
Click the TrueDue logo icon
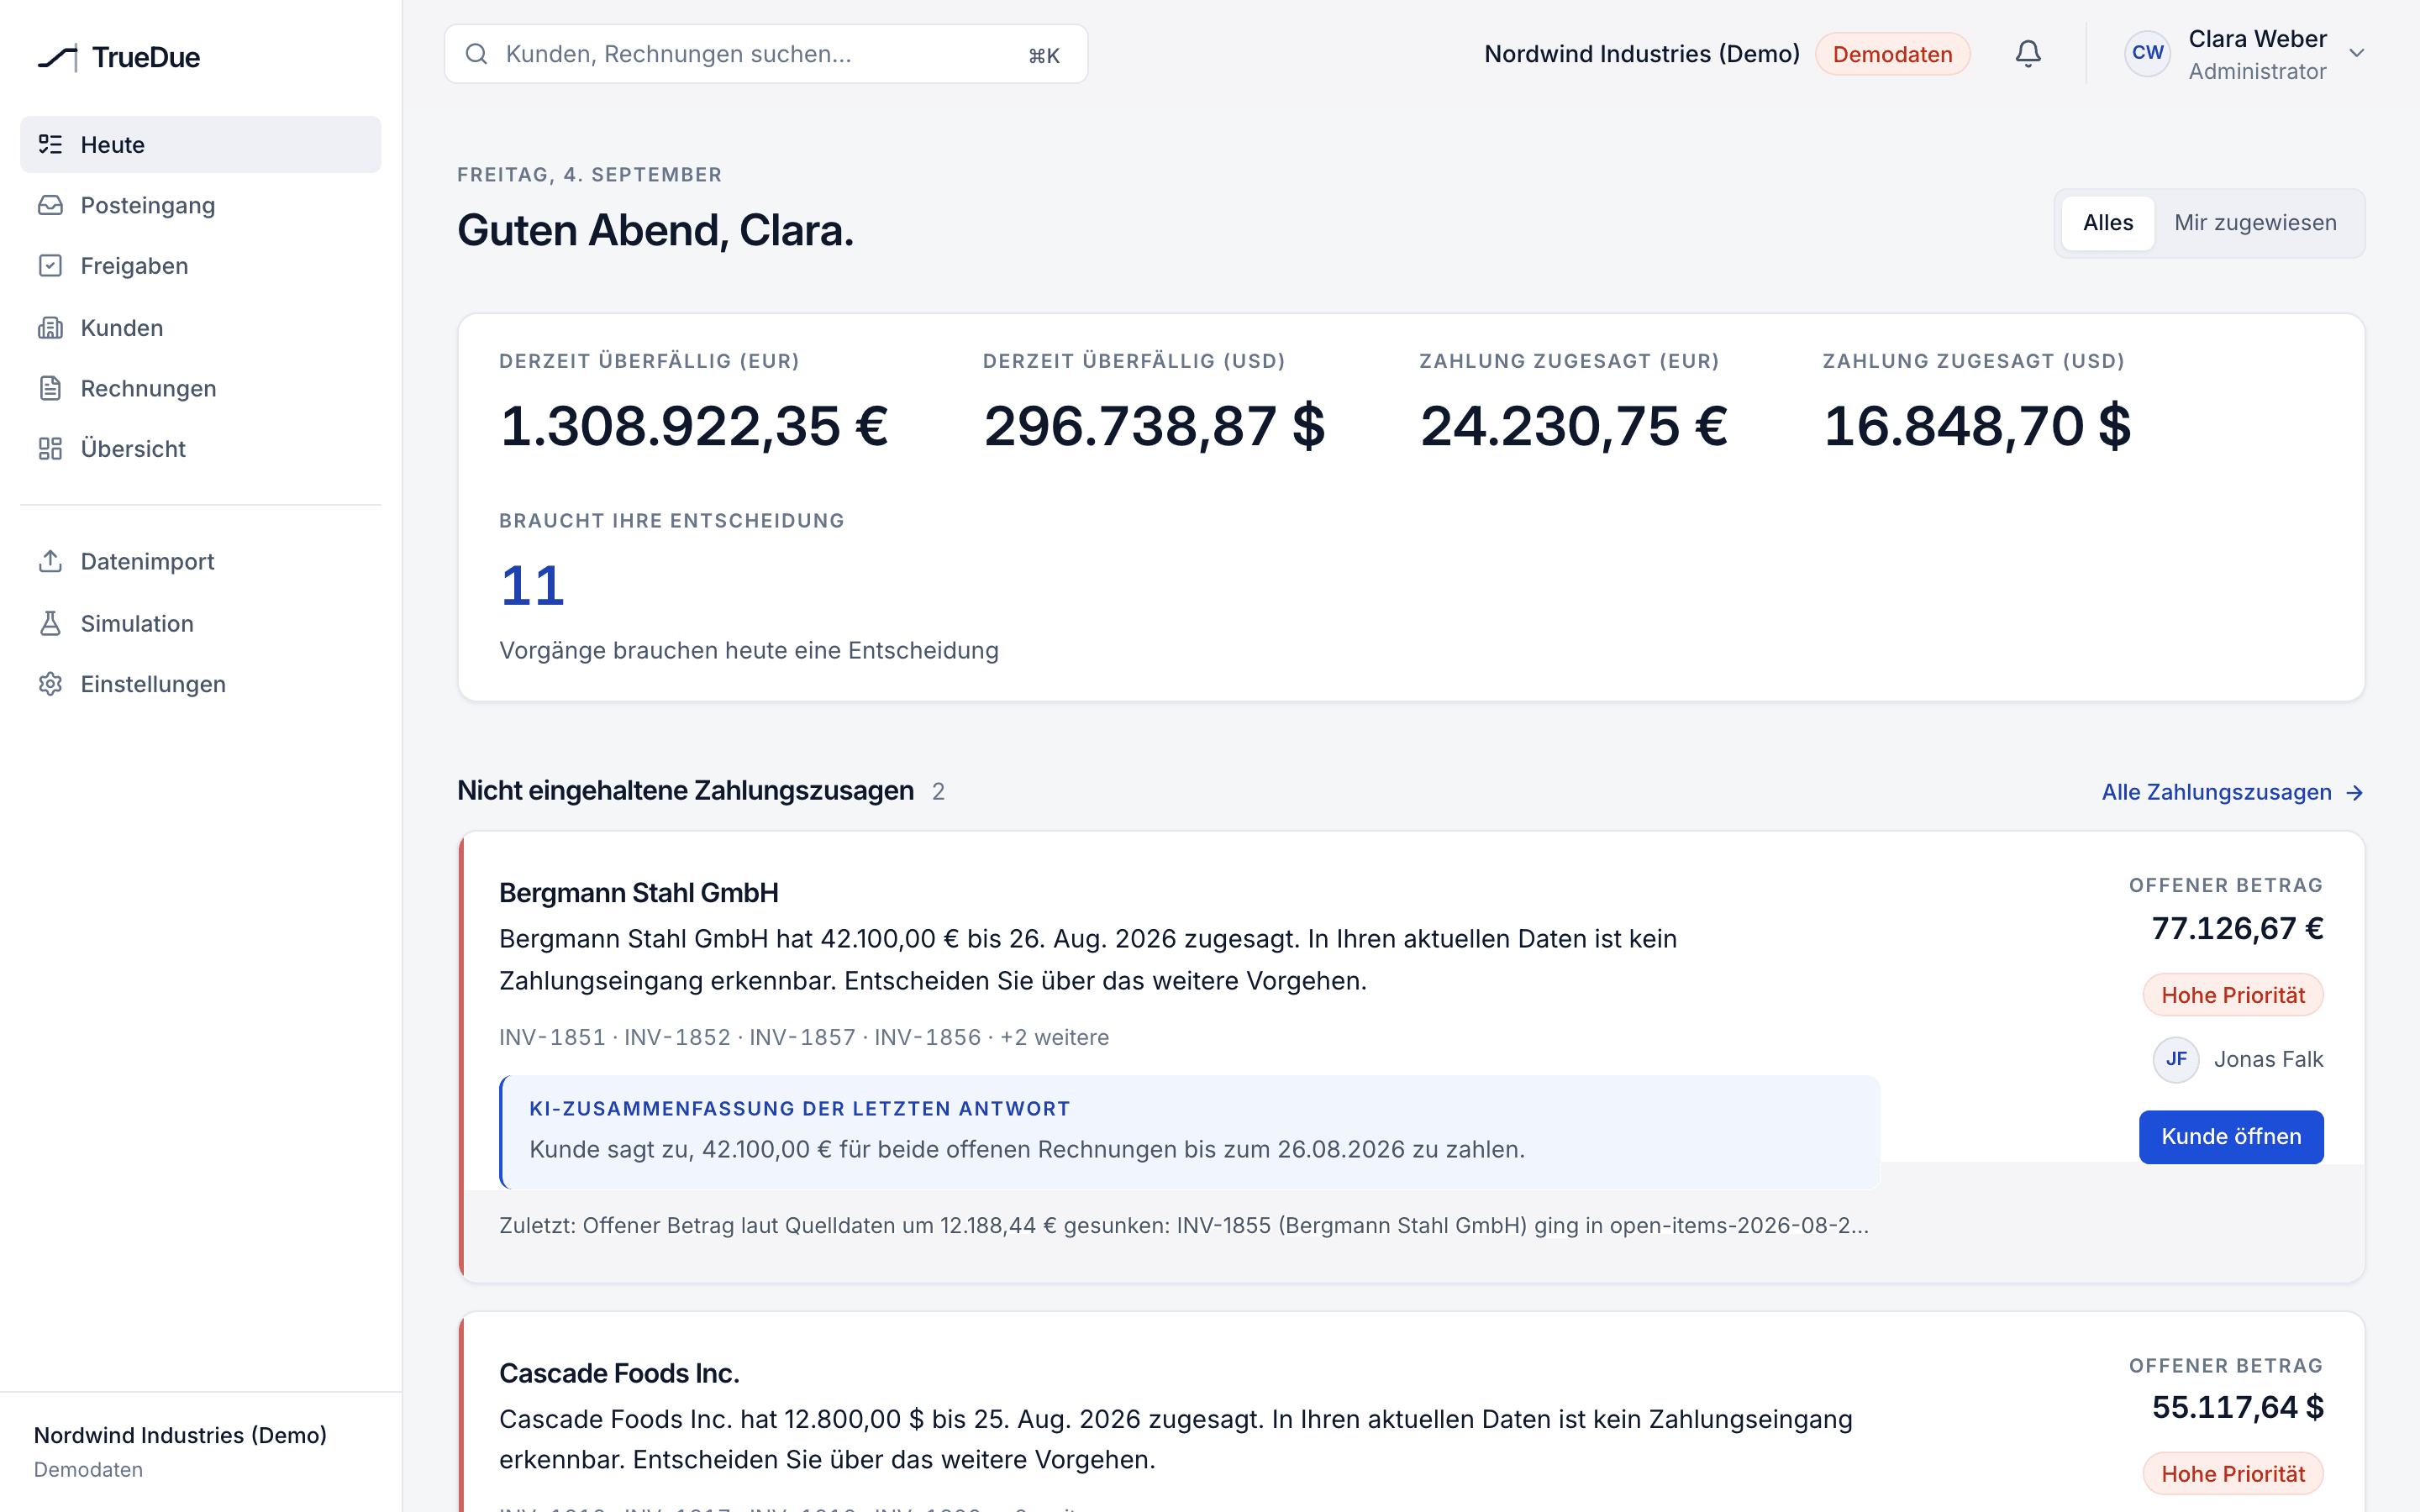57,58
